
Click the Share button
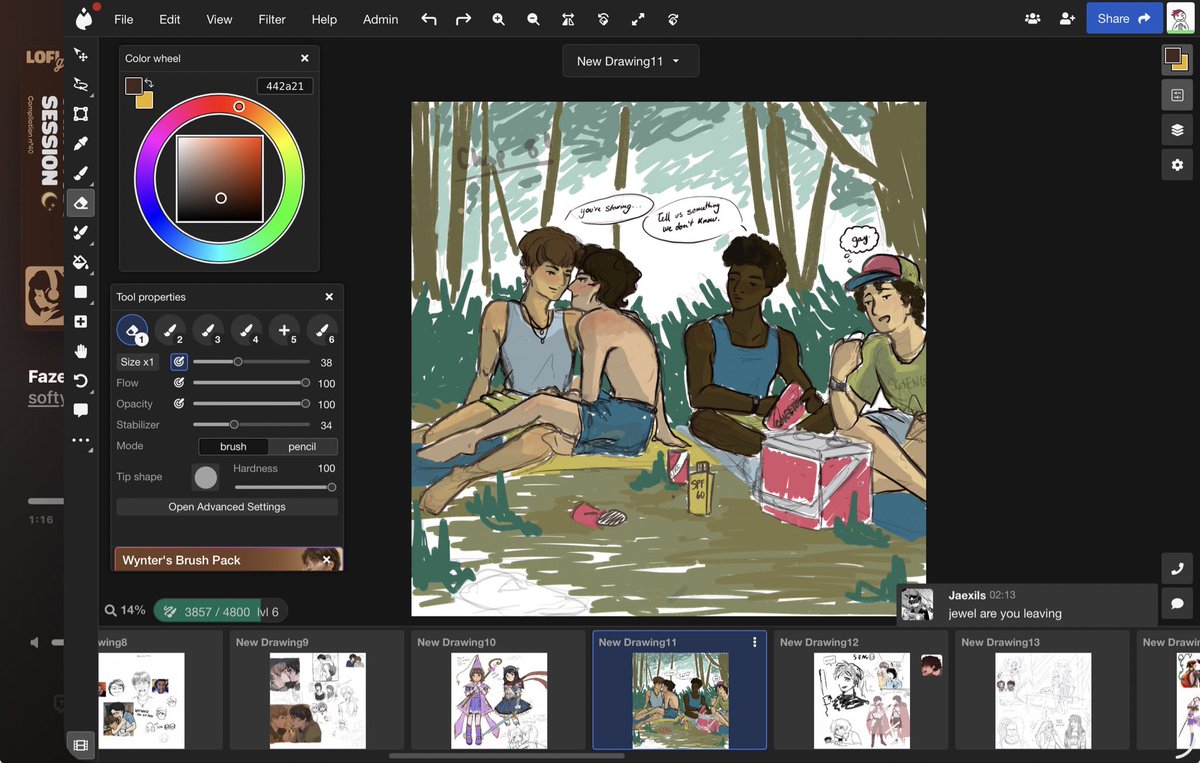pyautogui.click(x=1124, y=18)
